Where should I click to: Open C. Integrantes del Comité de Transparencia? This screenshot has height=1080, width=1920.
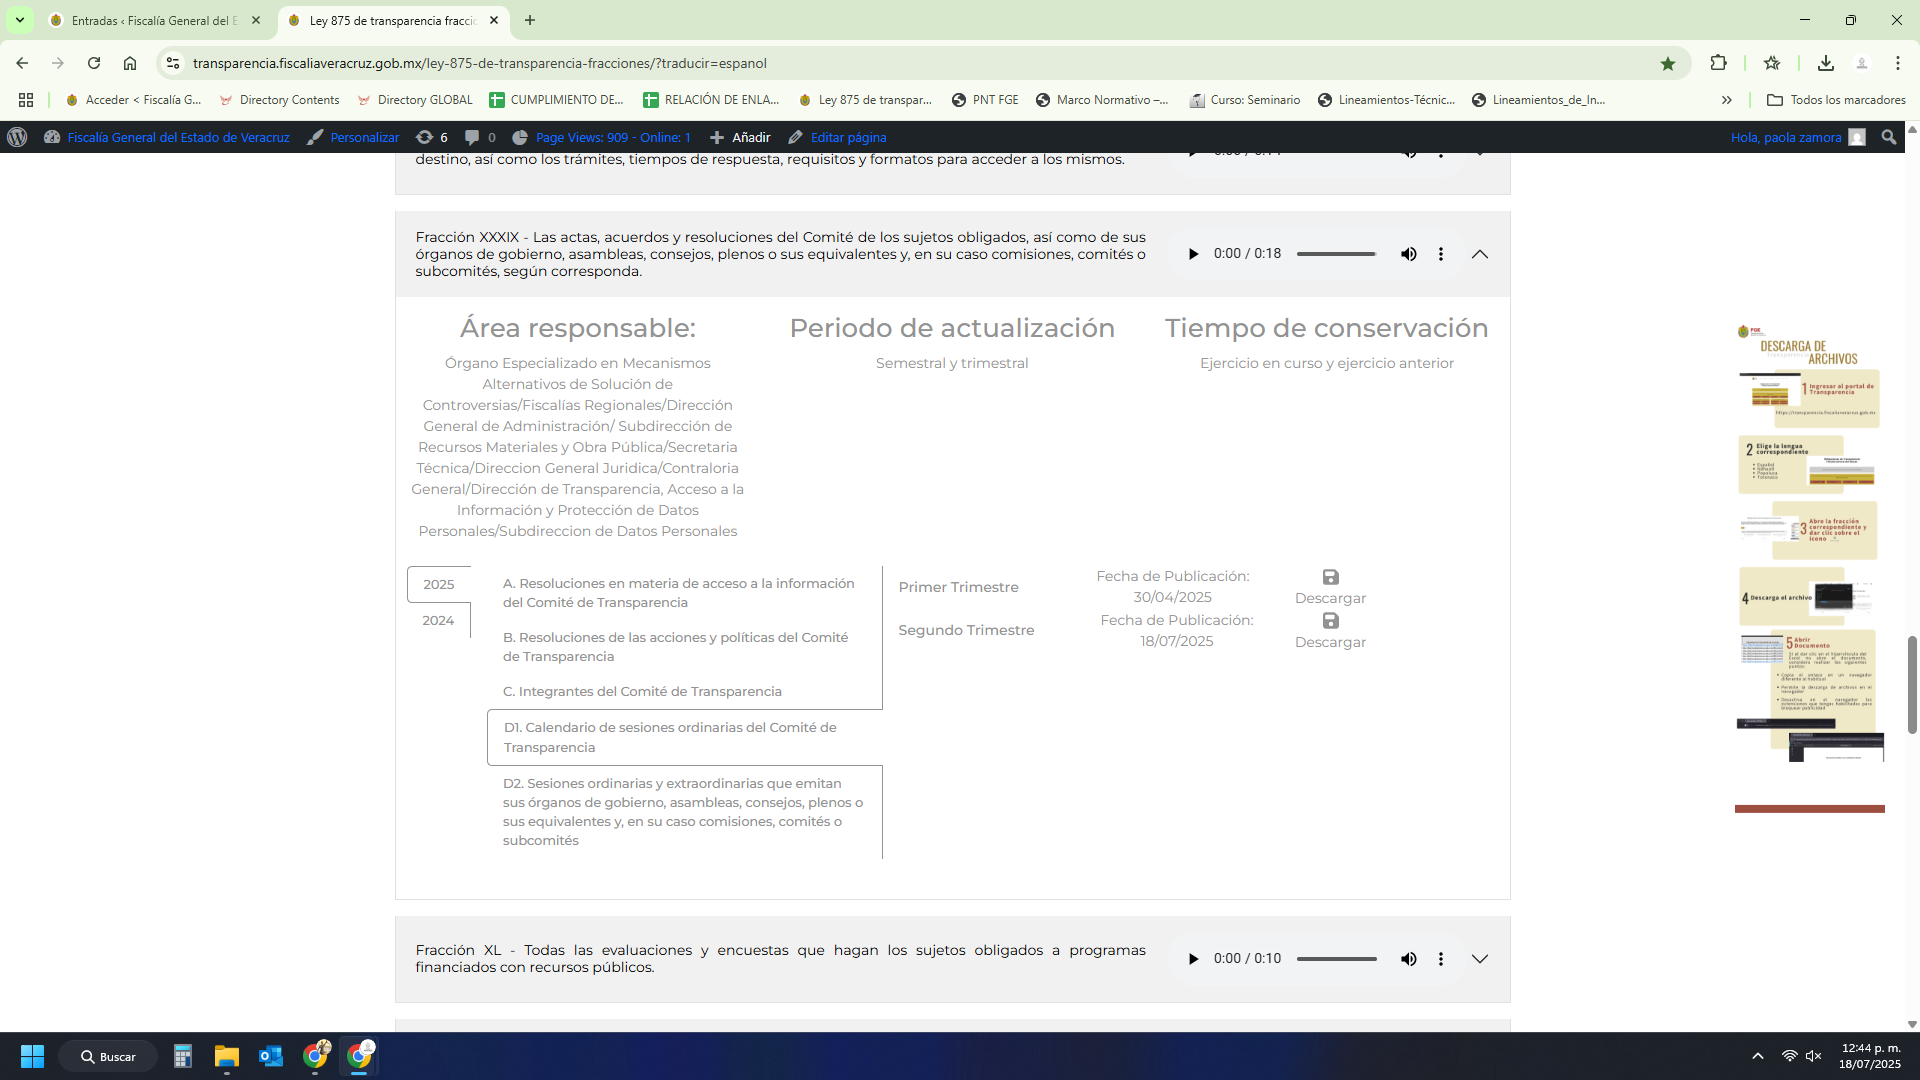click(642, 692)
